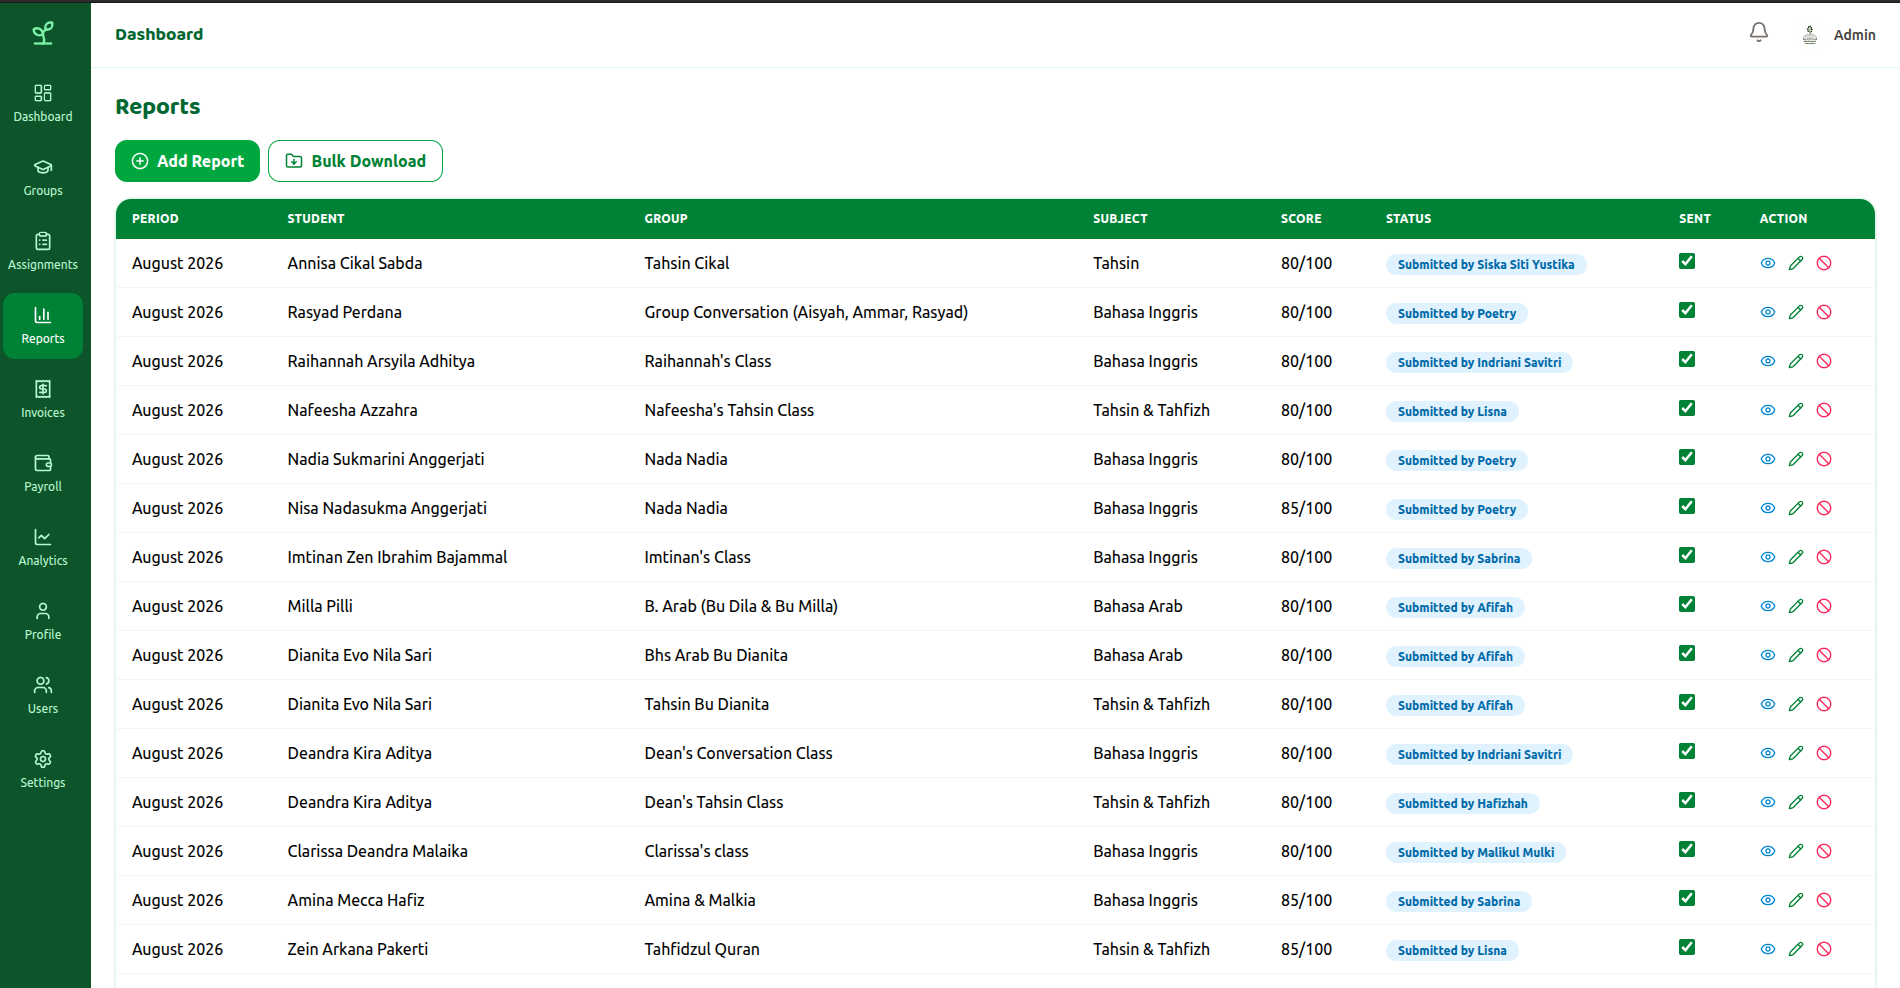Toggle sent checkbox for Tahsin Bu Dianita row
The width and height of the screenshot is (1900, 988).
[x=1687, y=702]
